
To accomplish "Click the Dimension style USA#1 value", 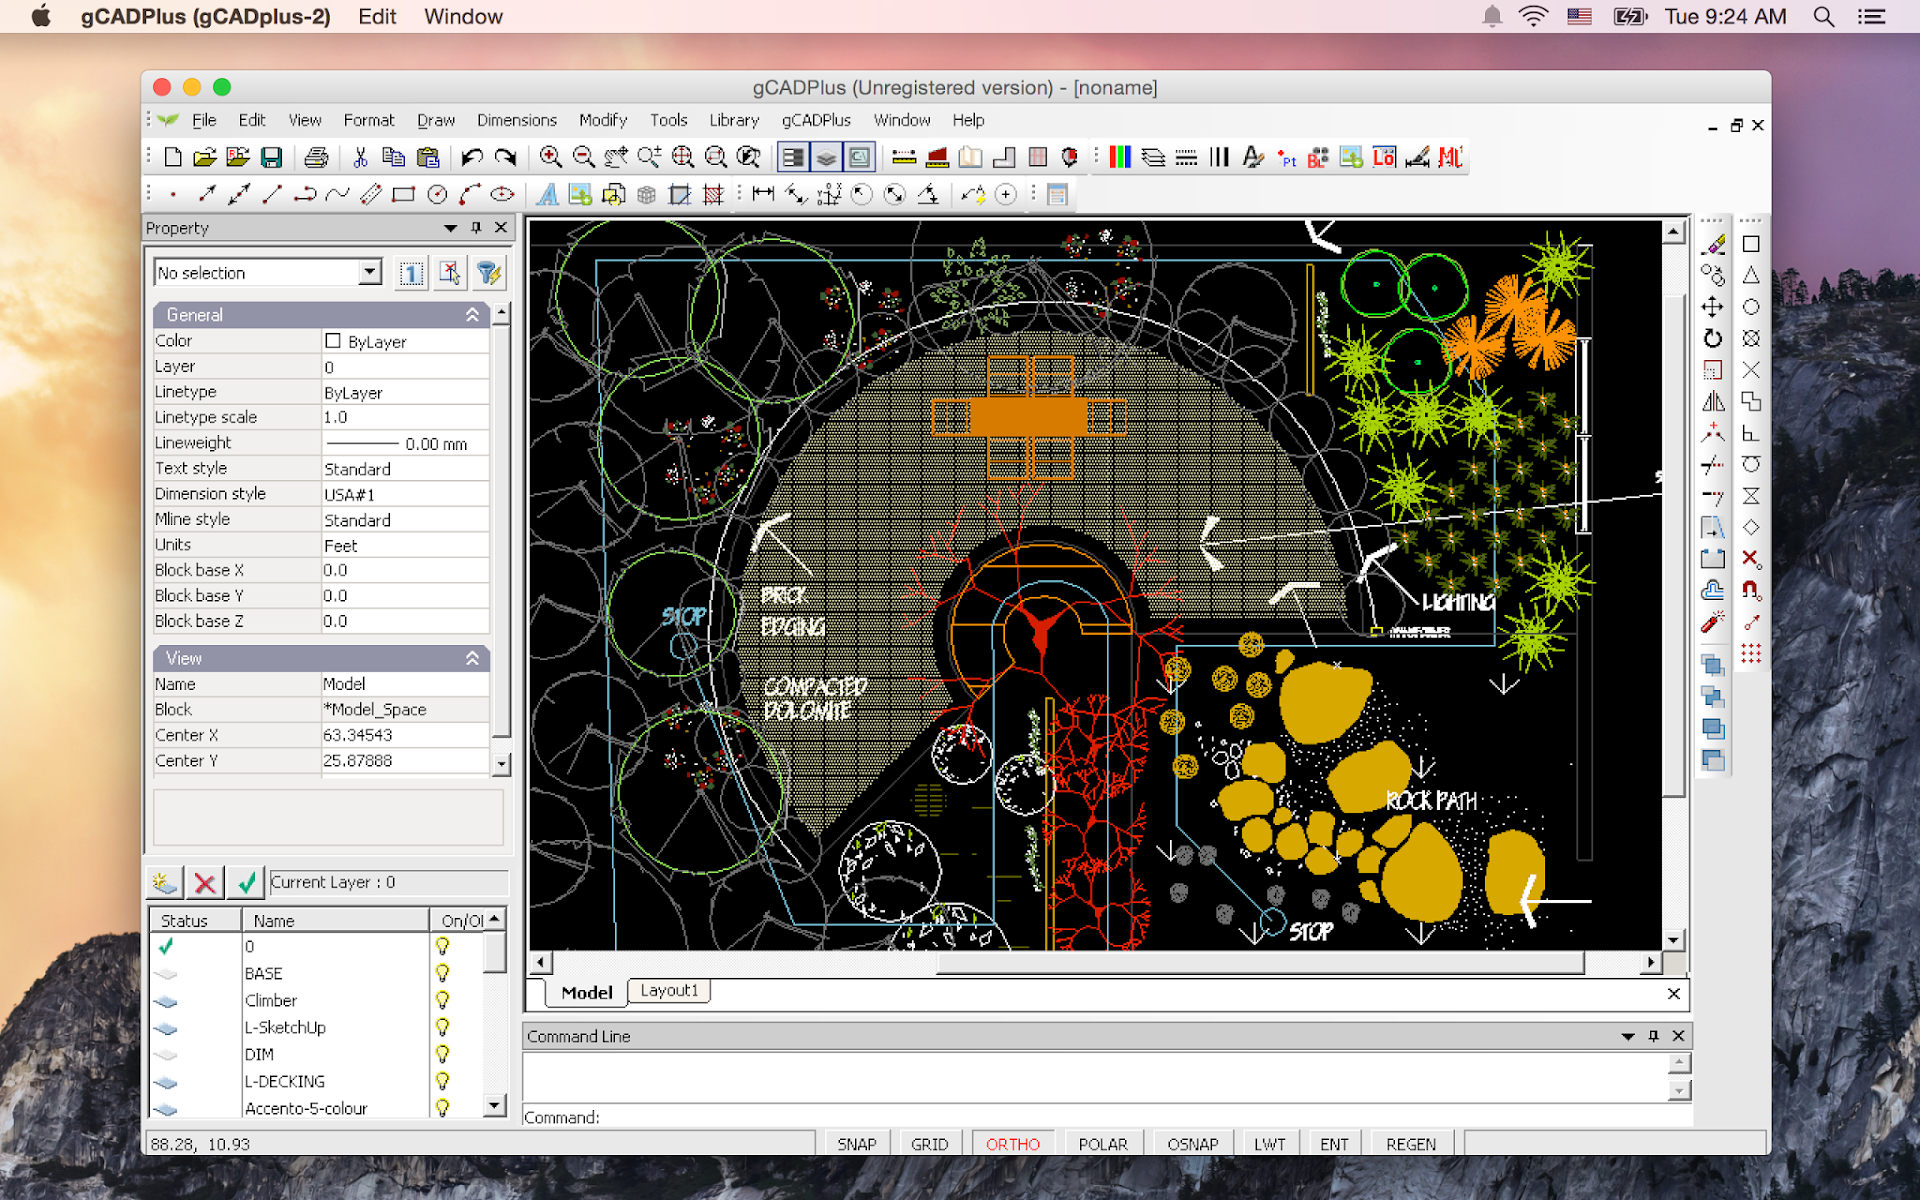I will (405, 494).
